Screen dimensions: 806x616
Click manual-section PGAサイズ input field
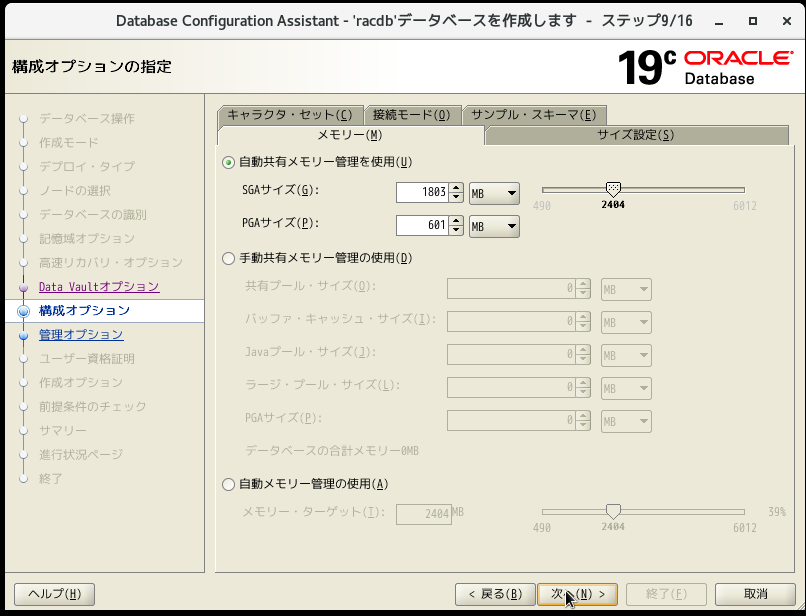tap(511, 421)
